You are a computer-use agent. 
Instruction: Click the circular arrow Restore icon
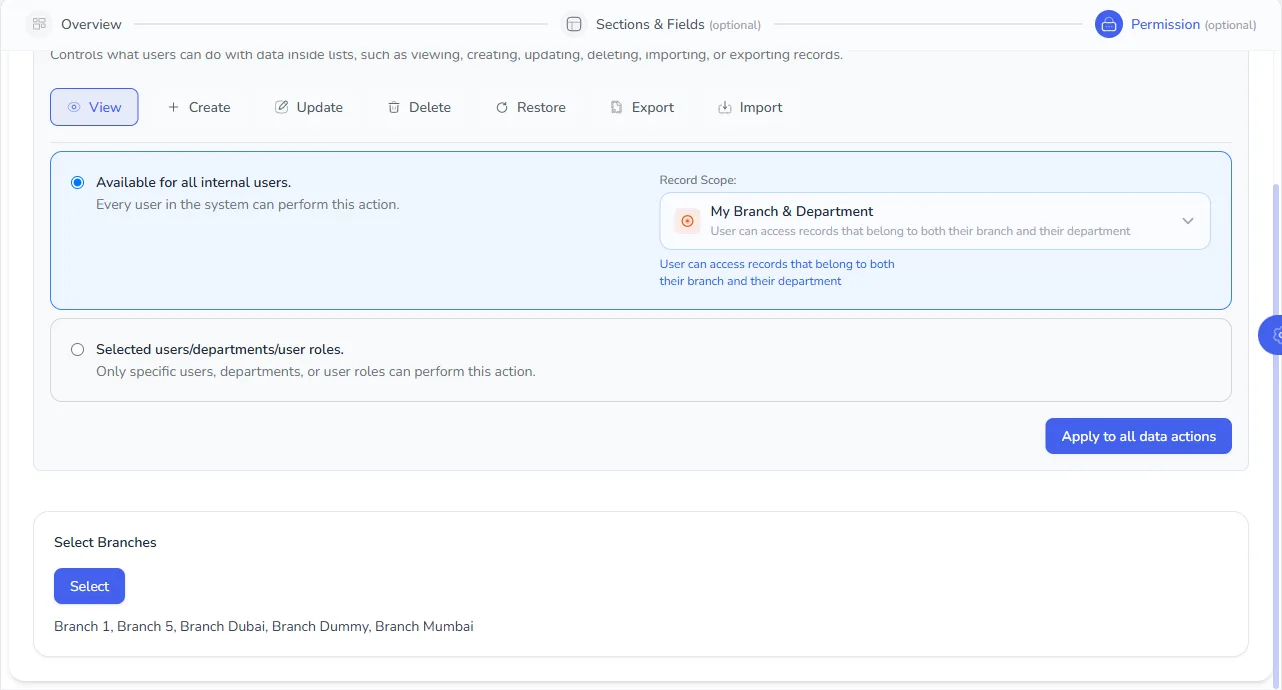(x=502, y=107)
